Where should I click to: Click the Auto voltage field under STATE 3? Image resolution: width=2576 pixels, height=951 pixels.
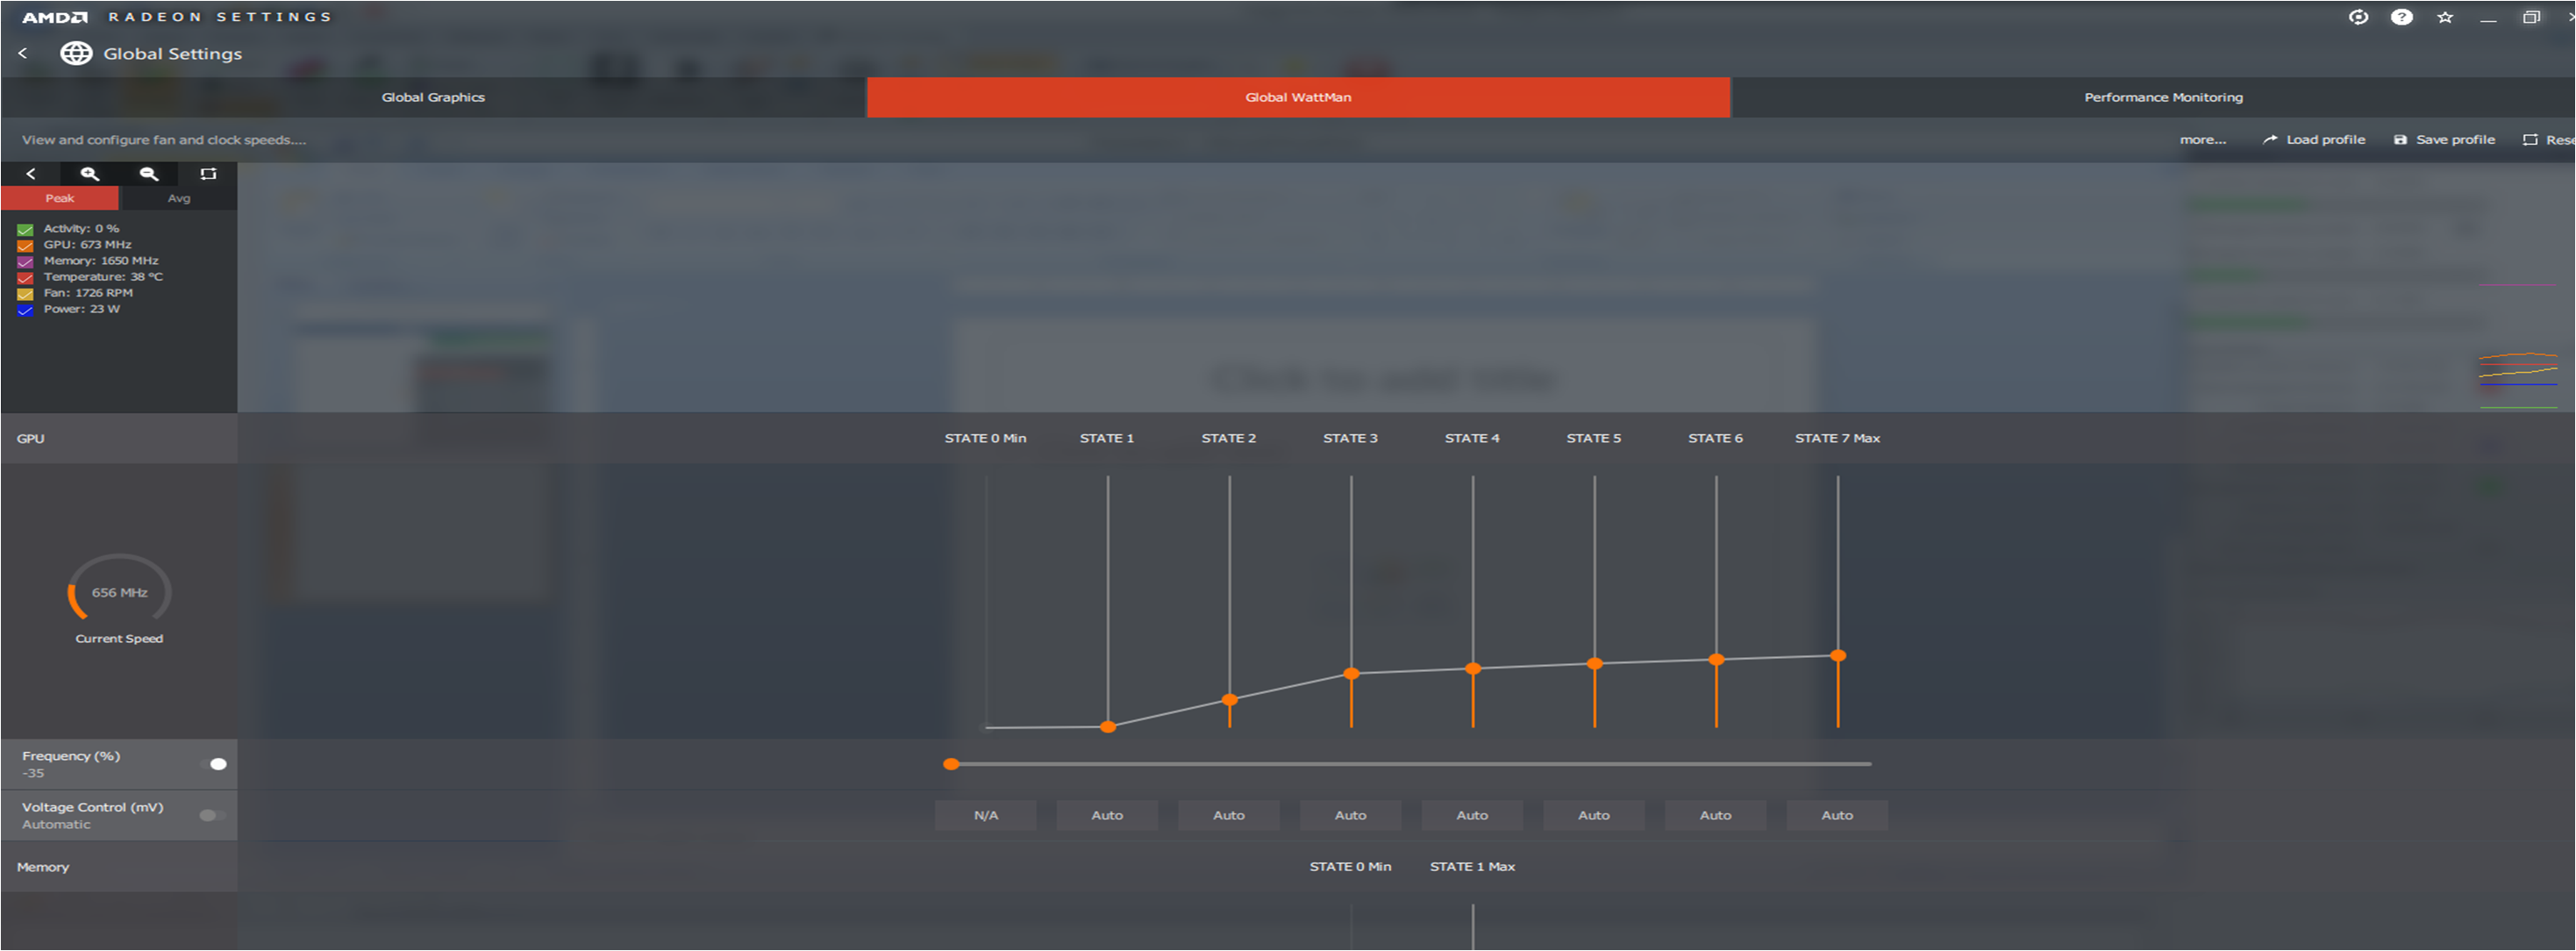coord(1350,815)
